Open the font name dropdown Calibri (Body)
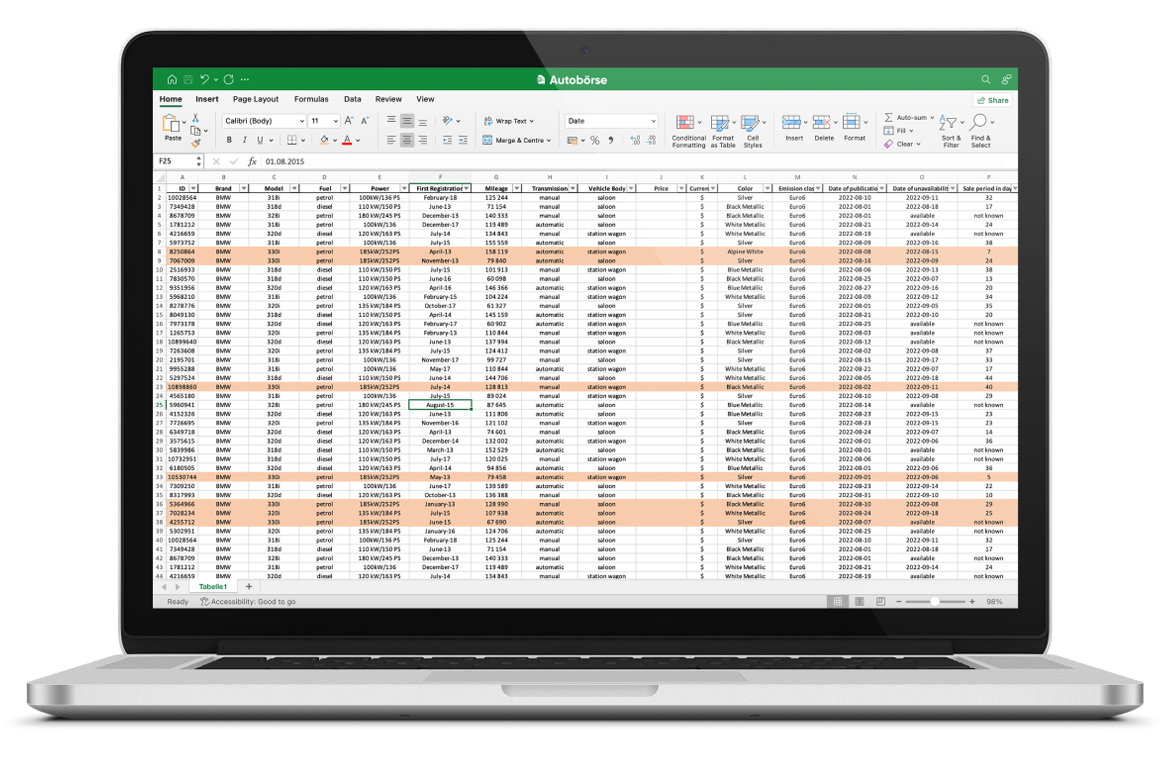This screenshot has height=760, width=1170. [x=263, y=121]
